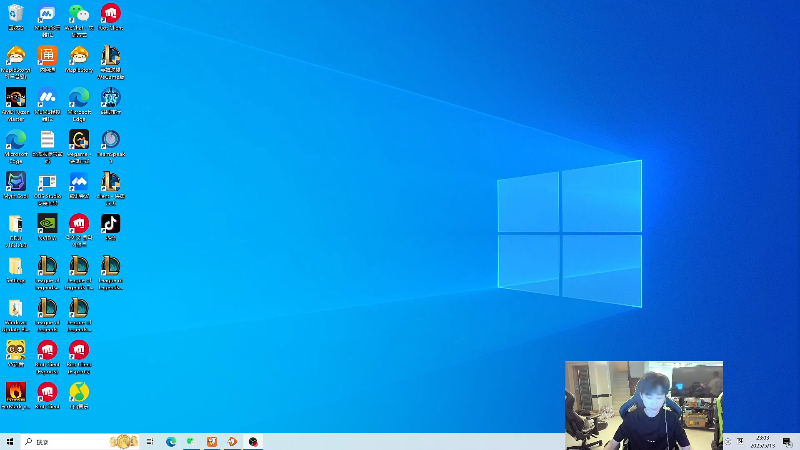
Task: Select Microsoft Edge icon beside AMD Ryzen row's blue emblem
Action: 79,105
